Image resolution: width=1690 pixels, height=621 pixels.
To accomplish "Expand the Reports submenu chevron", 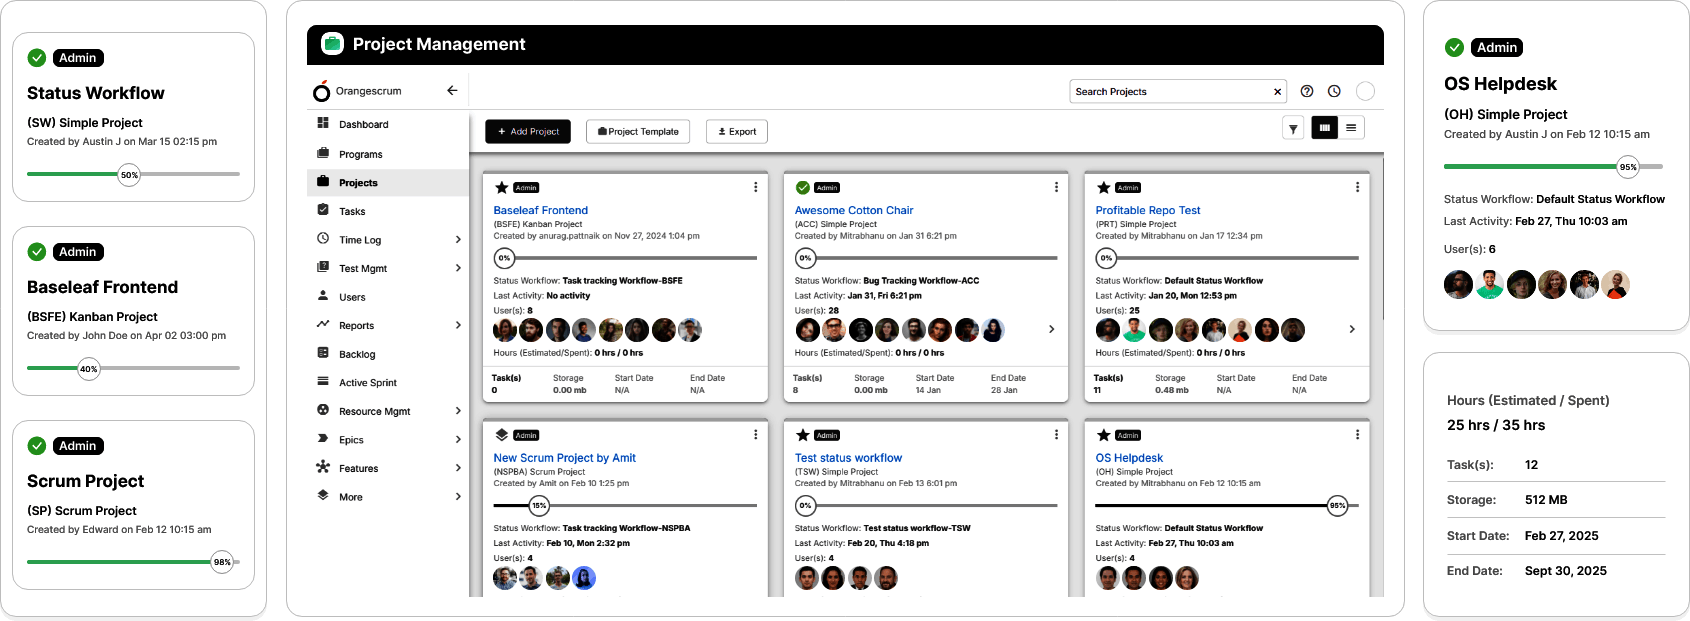I will 458,325.
